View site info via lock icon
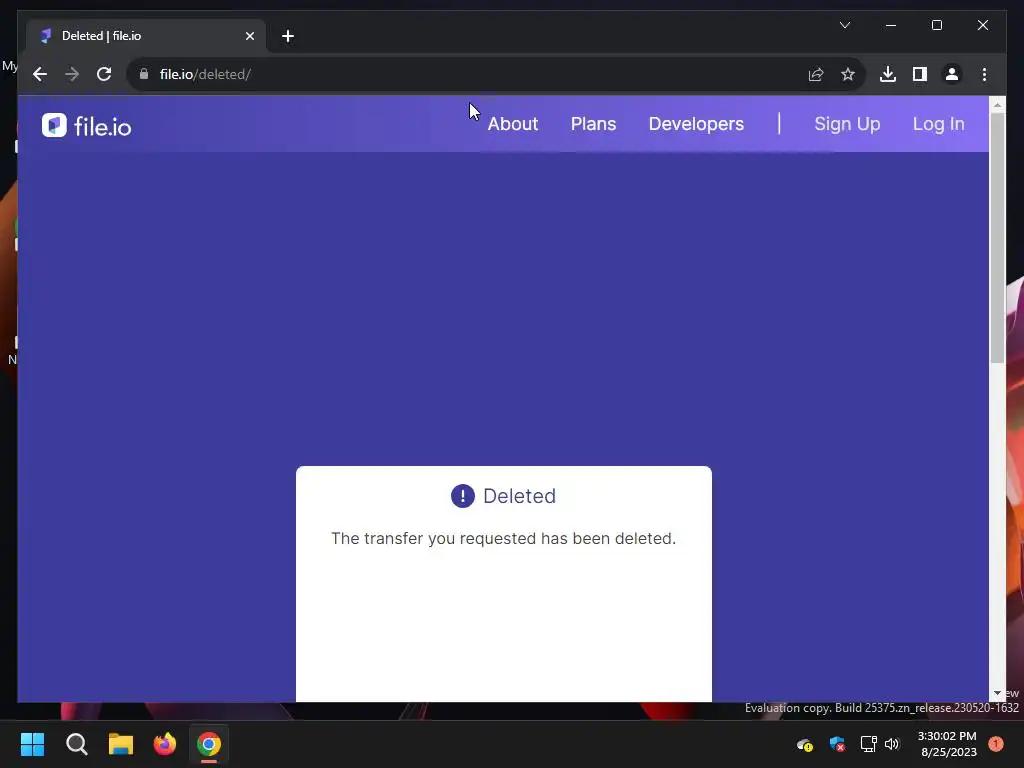Viewport: 1024px width, 768px height. (x=144, y=74)
